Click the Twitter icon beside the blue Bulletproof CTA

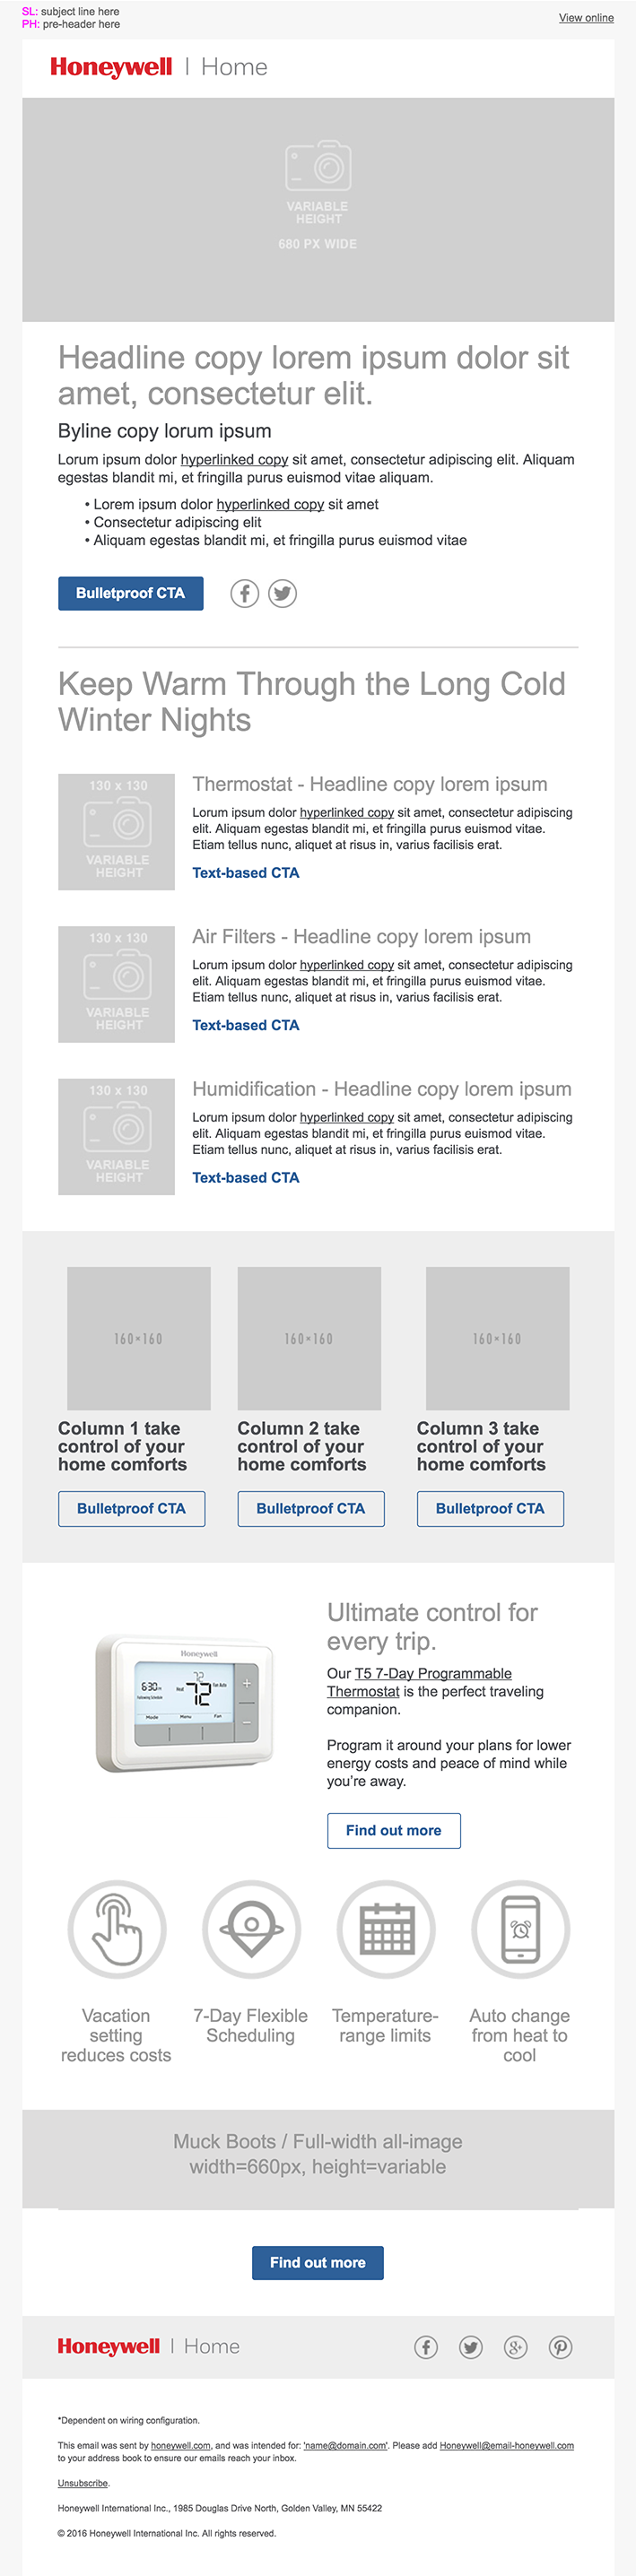pos(283,594)
